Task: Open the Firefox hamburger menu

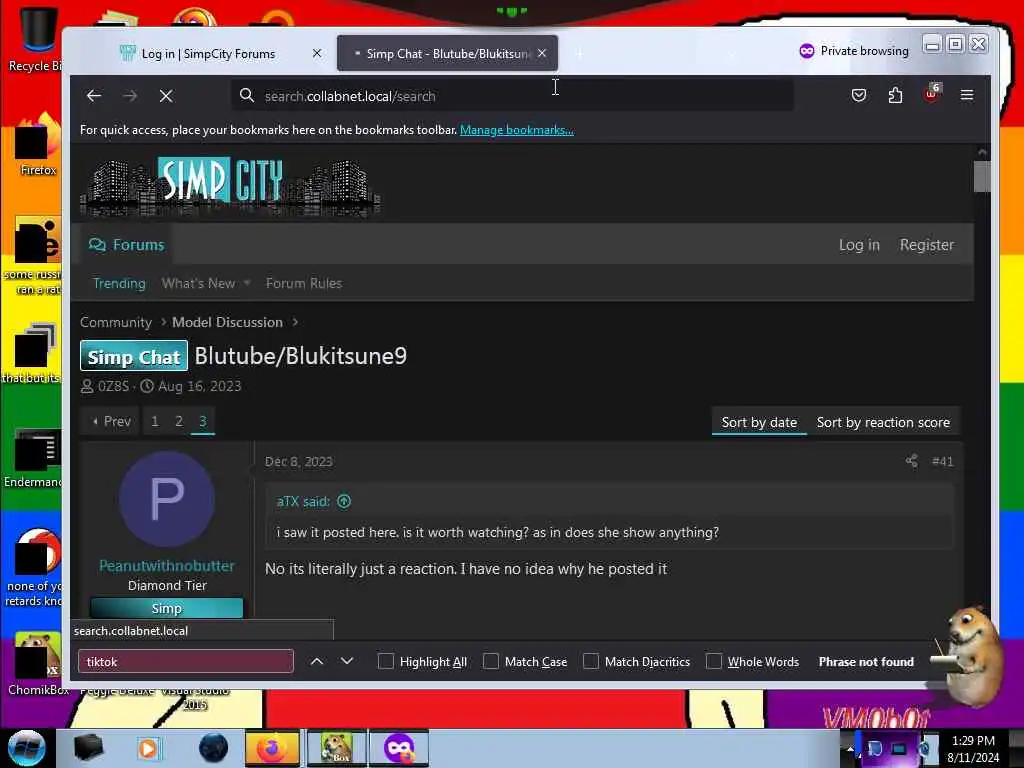Action: pos(967,95)
